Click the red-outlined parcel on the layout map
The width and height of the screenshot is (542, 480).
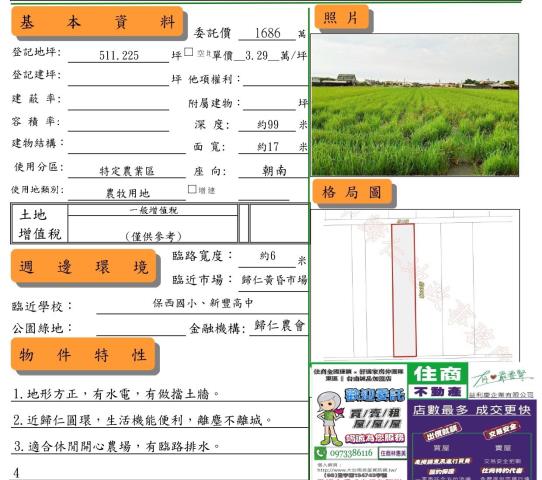tap(404, 290)
